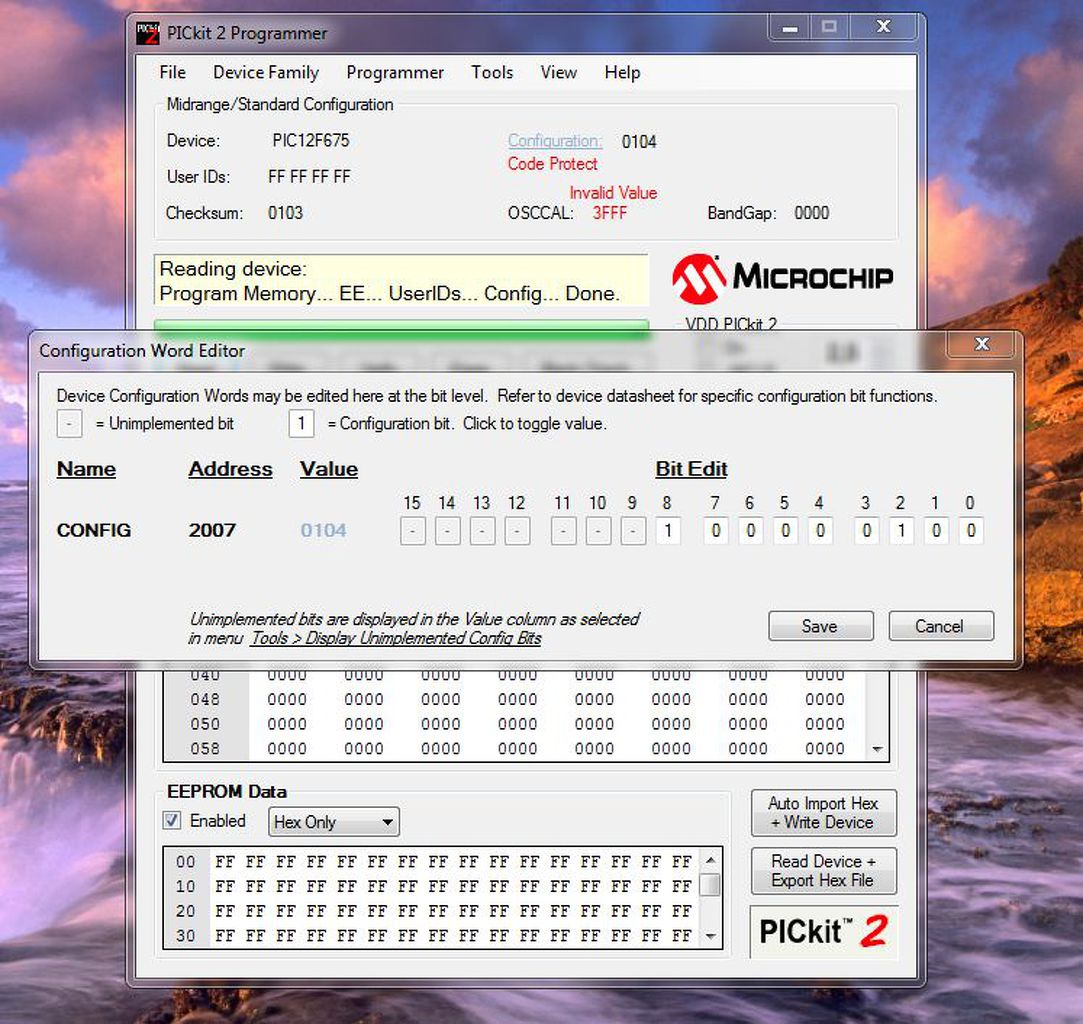
Task: Click the CONFIG value 0104 in editor
Action: 323,530
